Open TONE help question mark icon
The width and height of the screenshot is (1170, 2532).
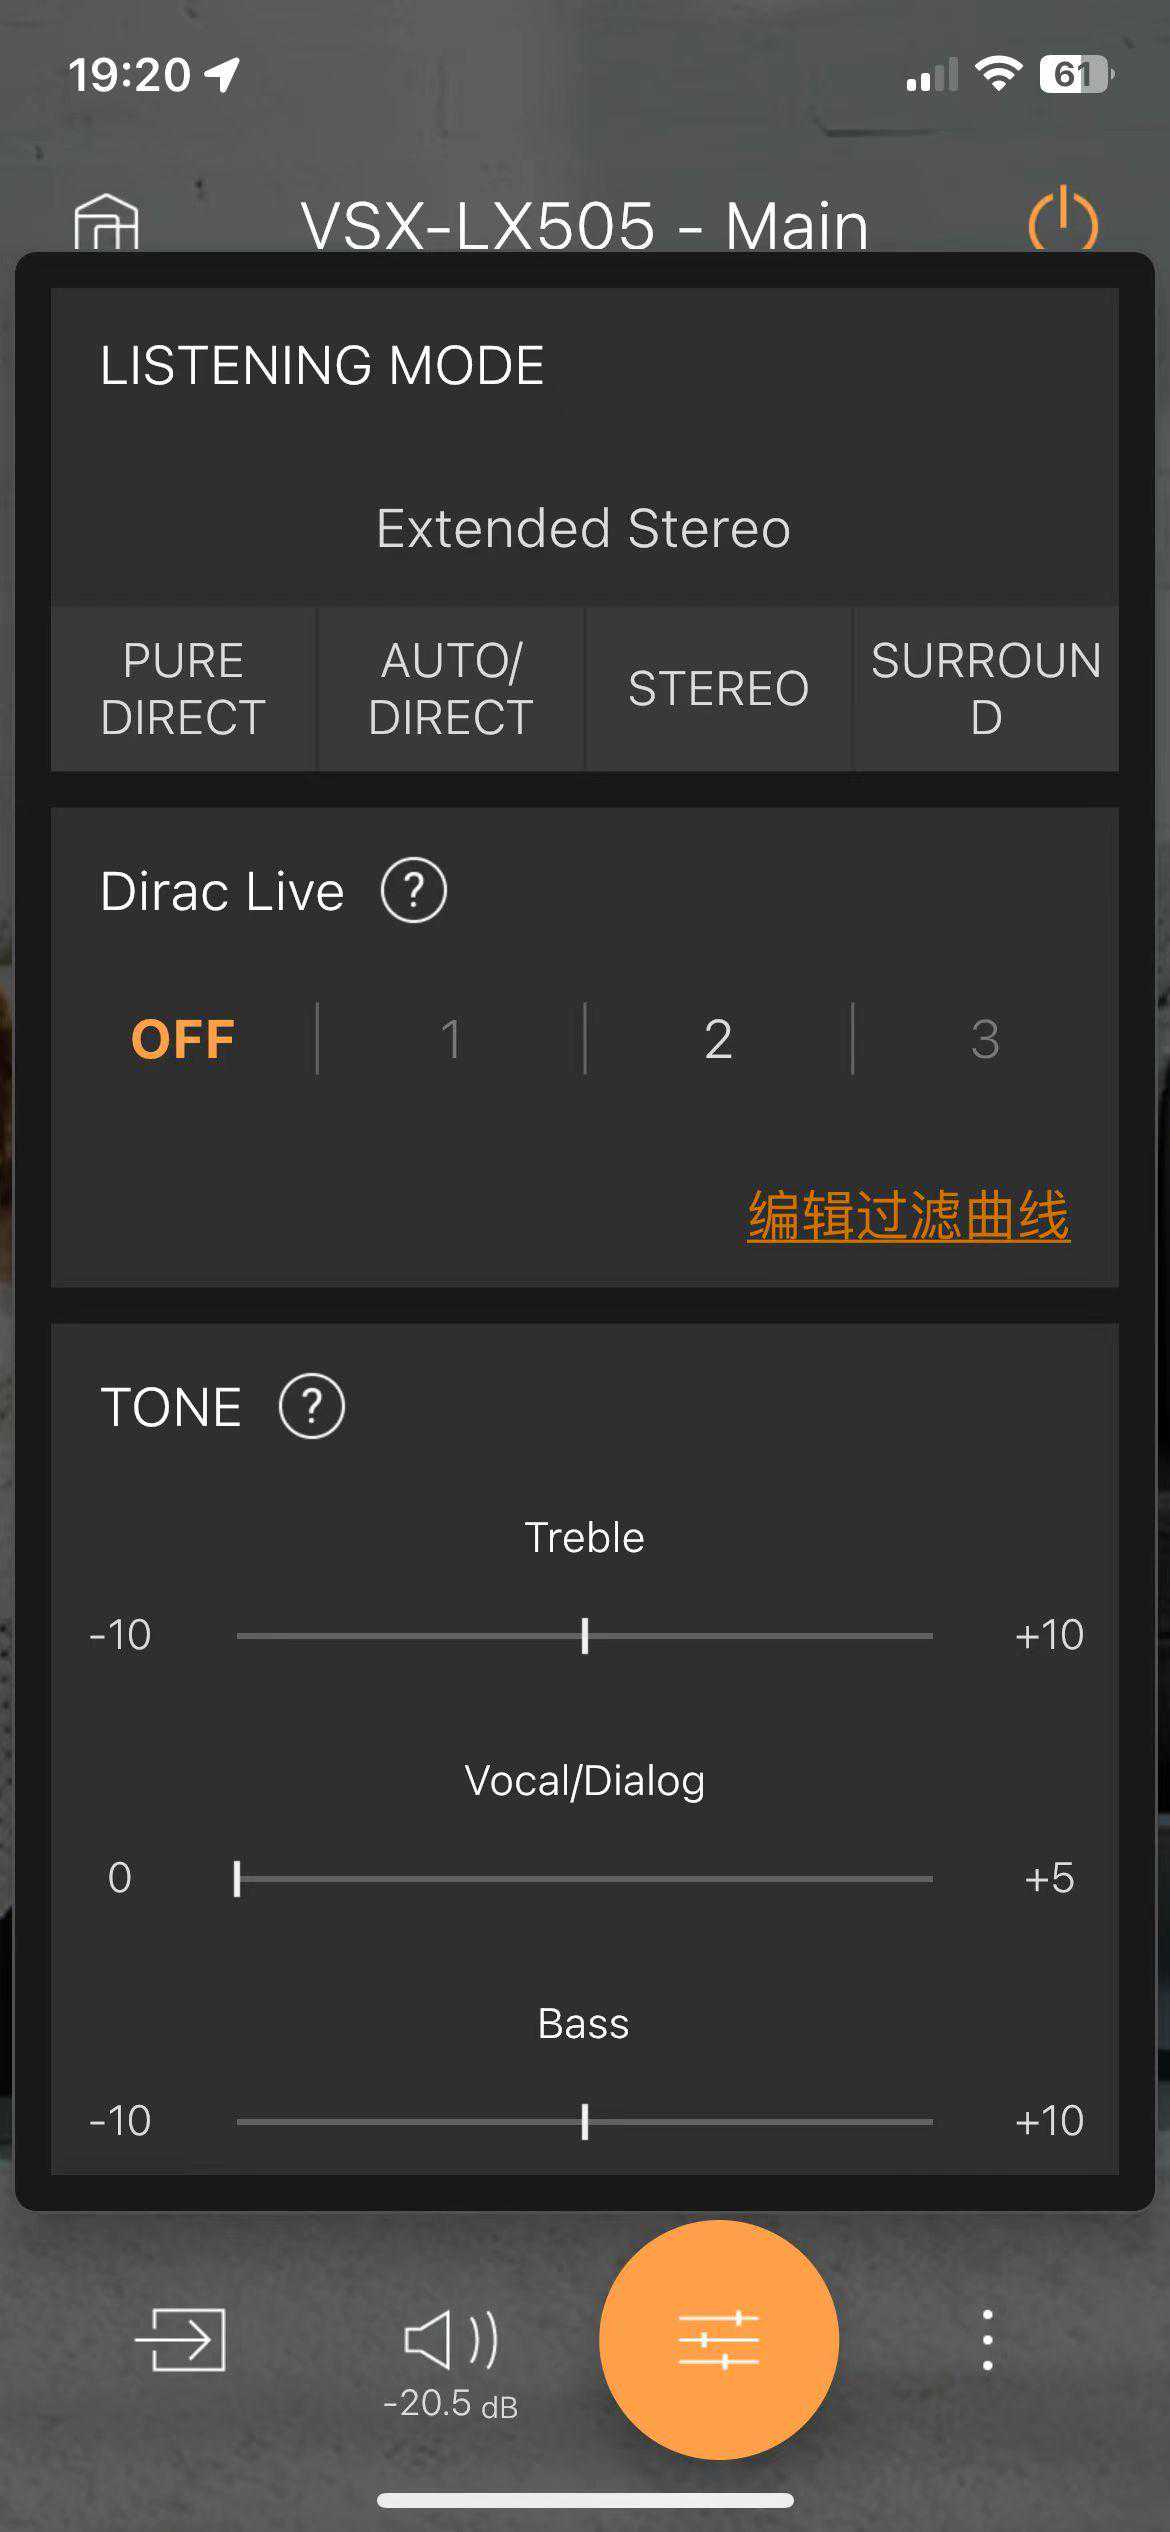pos(311,1407)
